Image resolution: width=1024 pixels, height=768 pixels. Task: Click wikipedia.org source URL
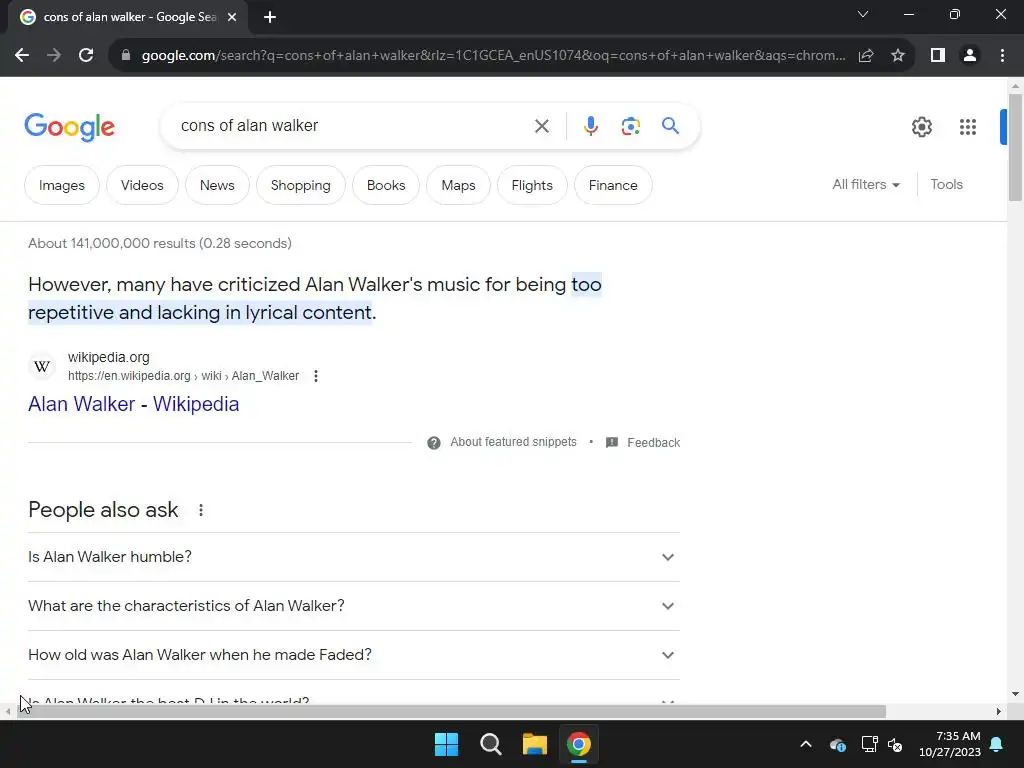click(184, 376)
